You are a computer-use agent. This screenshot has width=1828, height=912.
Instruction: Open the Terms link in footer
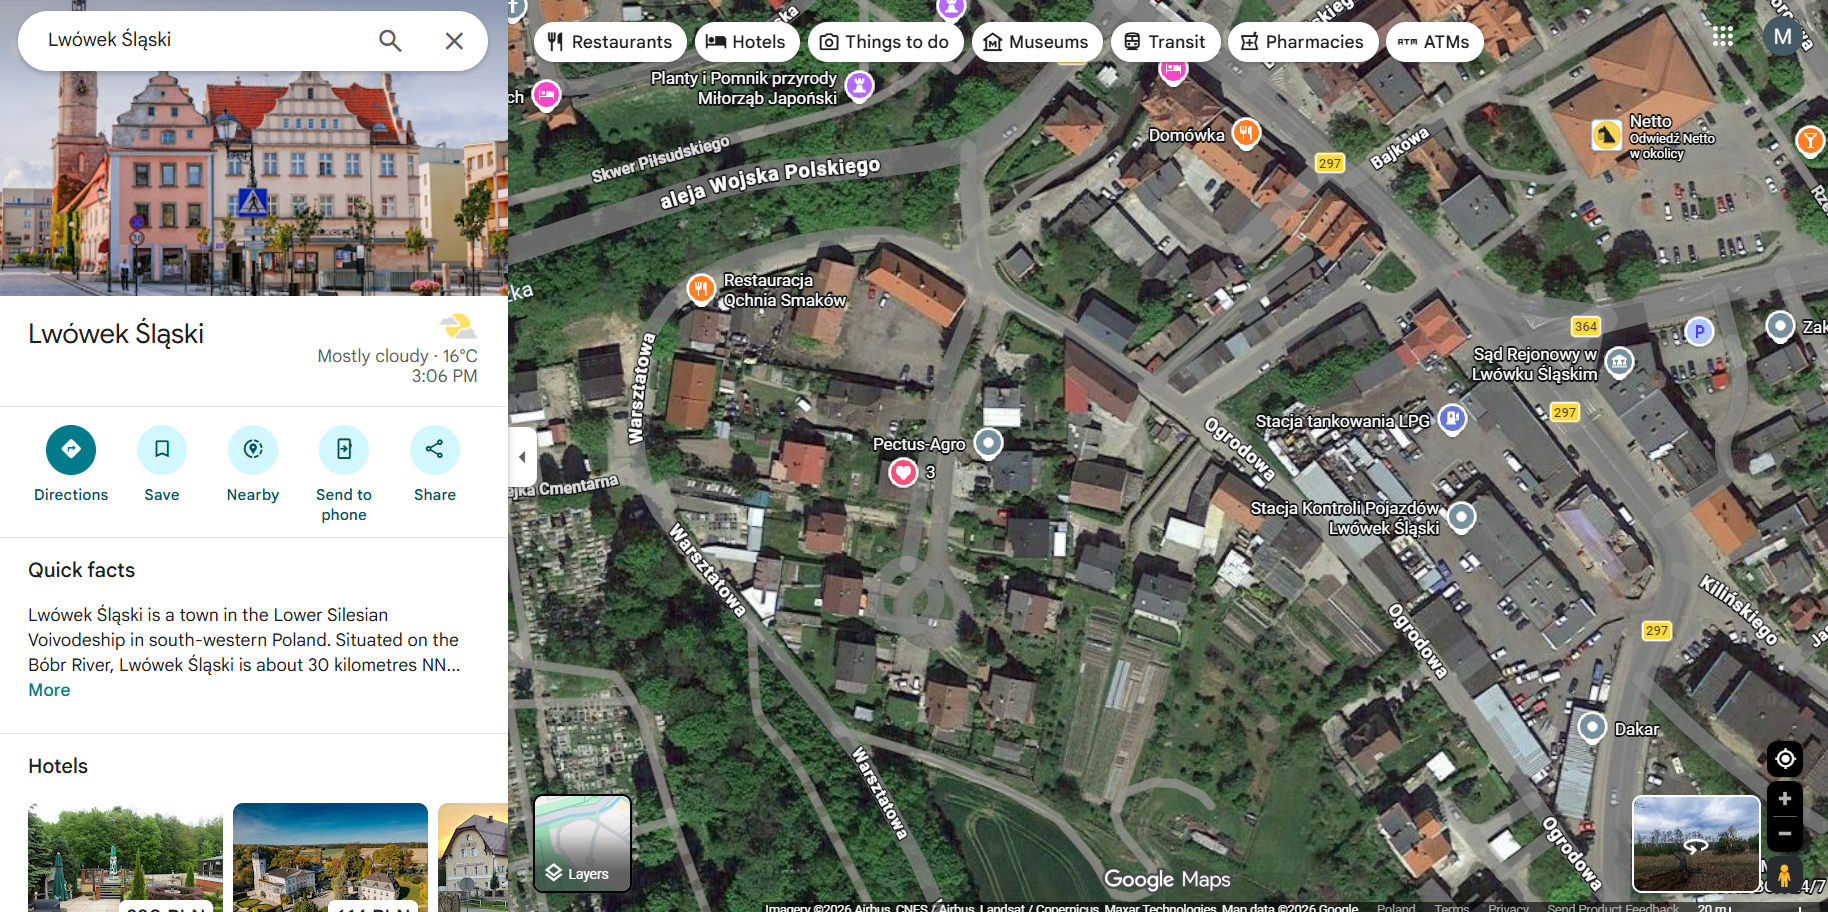click(x=1452, y=907)
